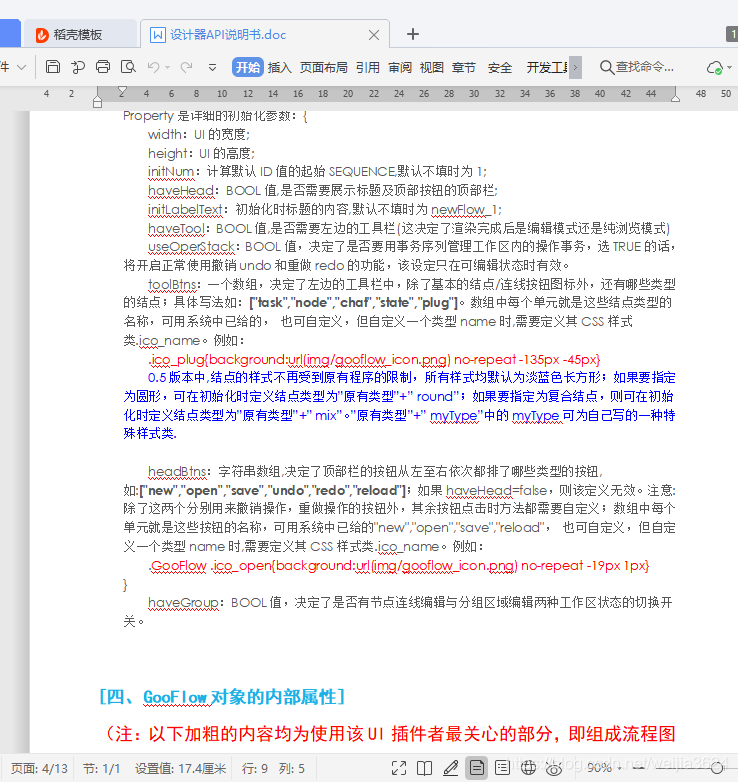Click the Undo arrow icon
The height and width of the screenshot is (782, 738).
tap(153, 67)
